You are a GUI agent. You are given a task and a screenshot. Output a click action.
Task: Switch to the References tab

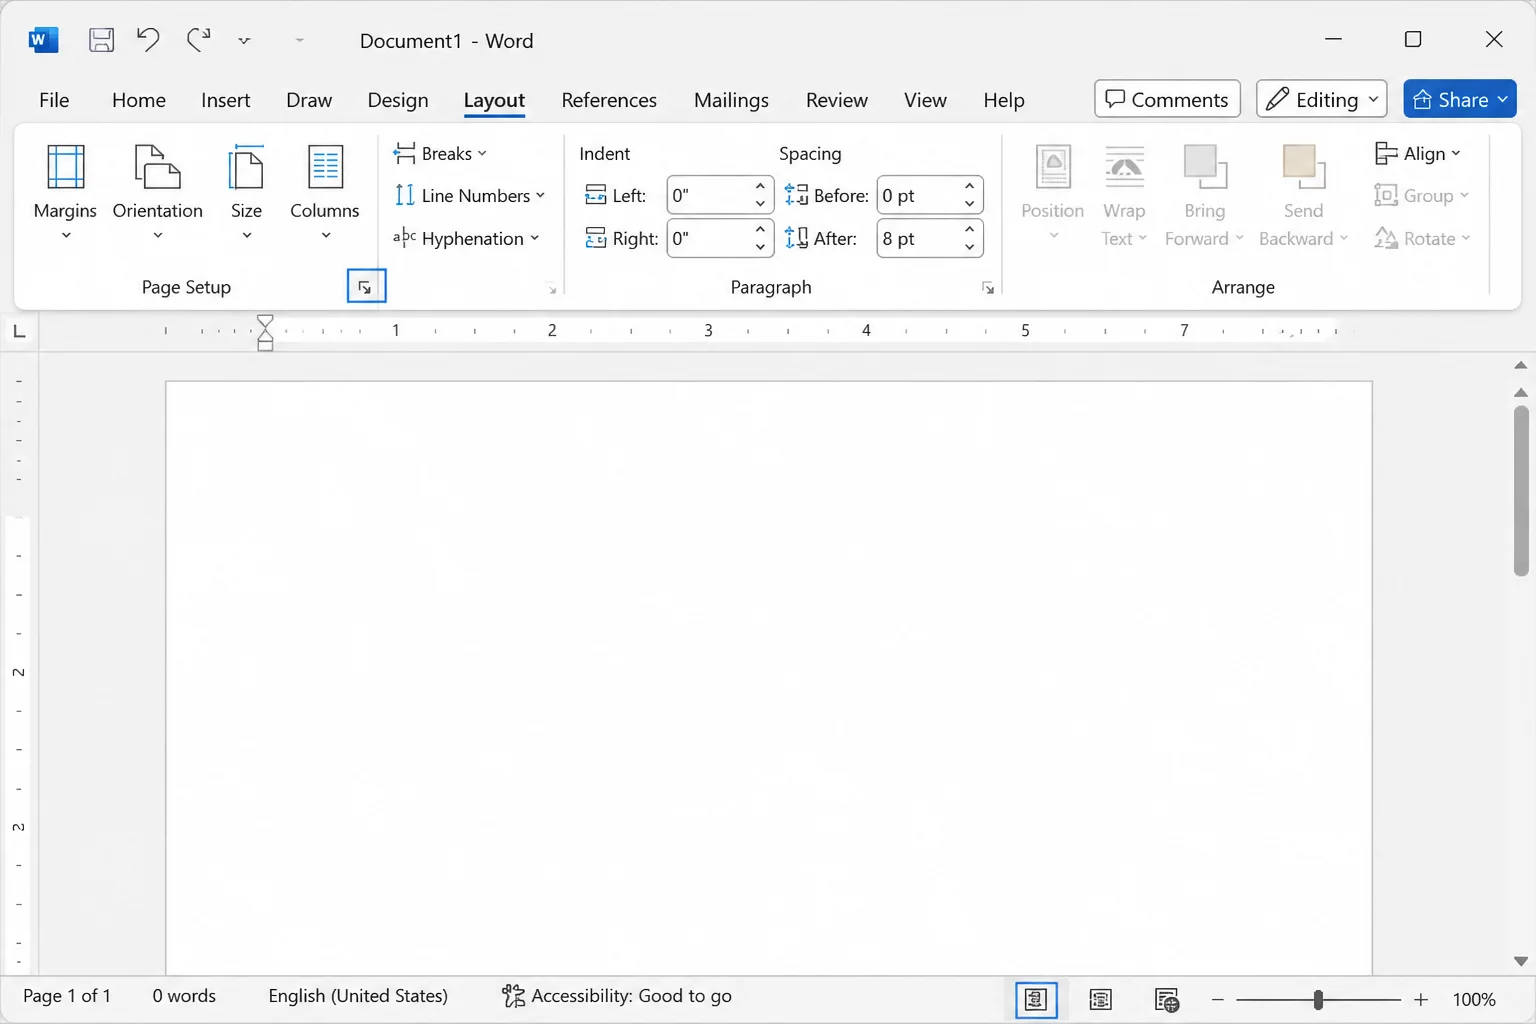(x=609, y=100)
